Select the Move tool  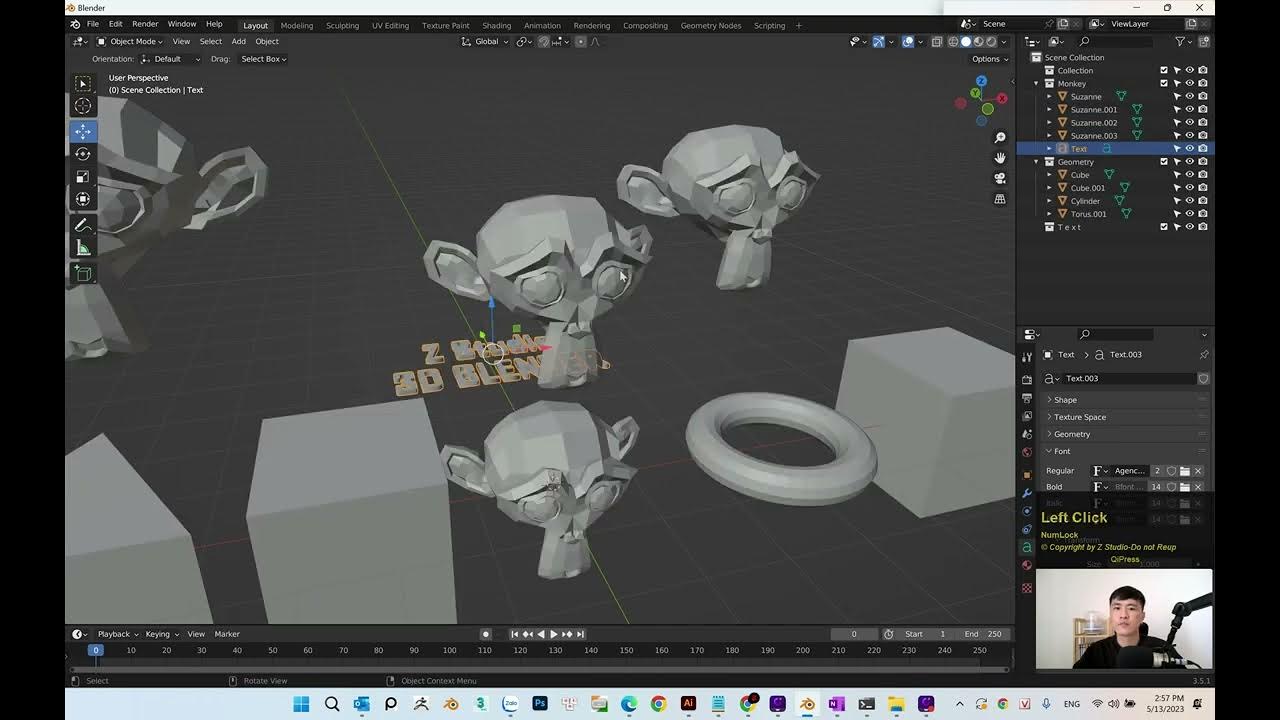coord(83,131)
